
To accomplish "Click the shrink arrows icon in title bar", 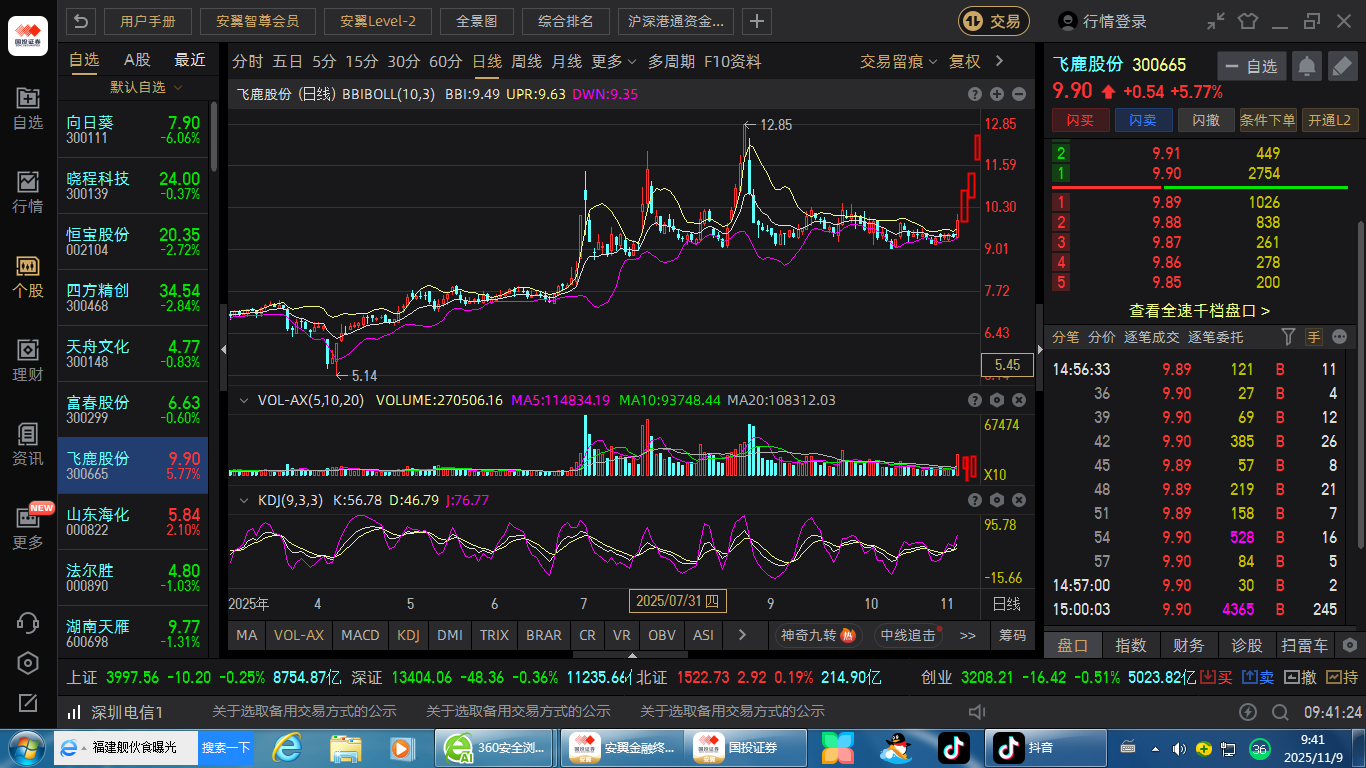I will click(x=1216, y=21).
